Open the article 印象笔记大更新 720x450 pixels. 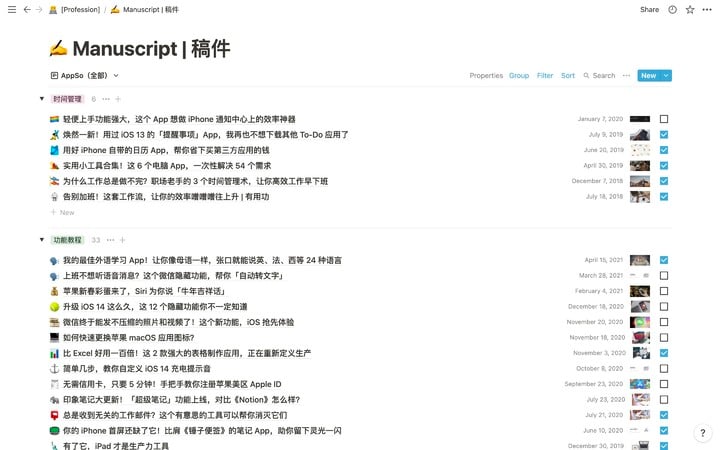point(181,400)
